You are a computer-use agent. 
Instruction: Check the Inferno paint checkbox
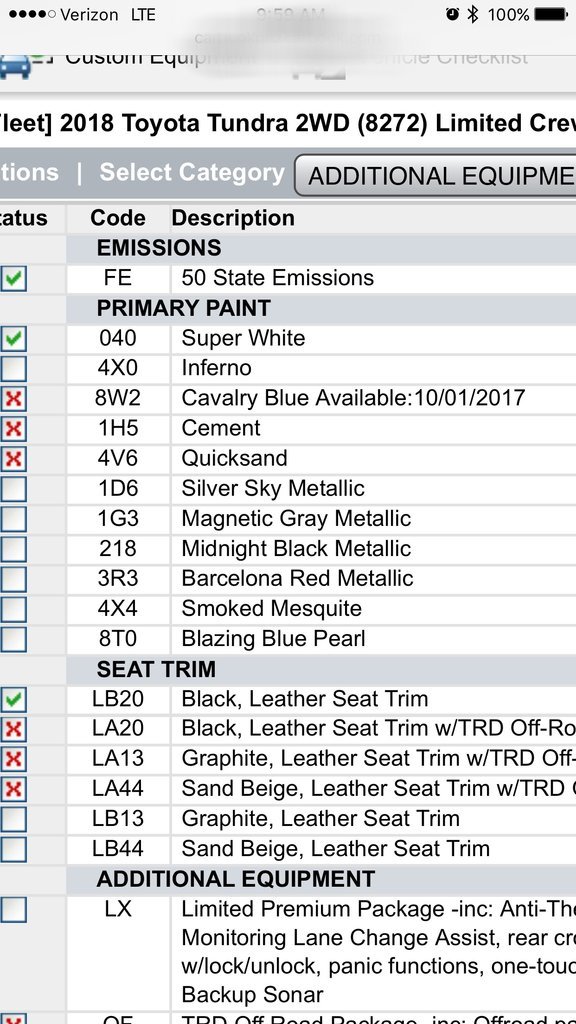pyautogui.click(x=13, y=368)
